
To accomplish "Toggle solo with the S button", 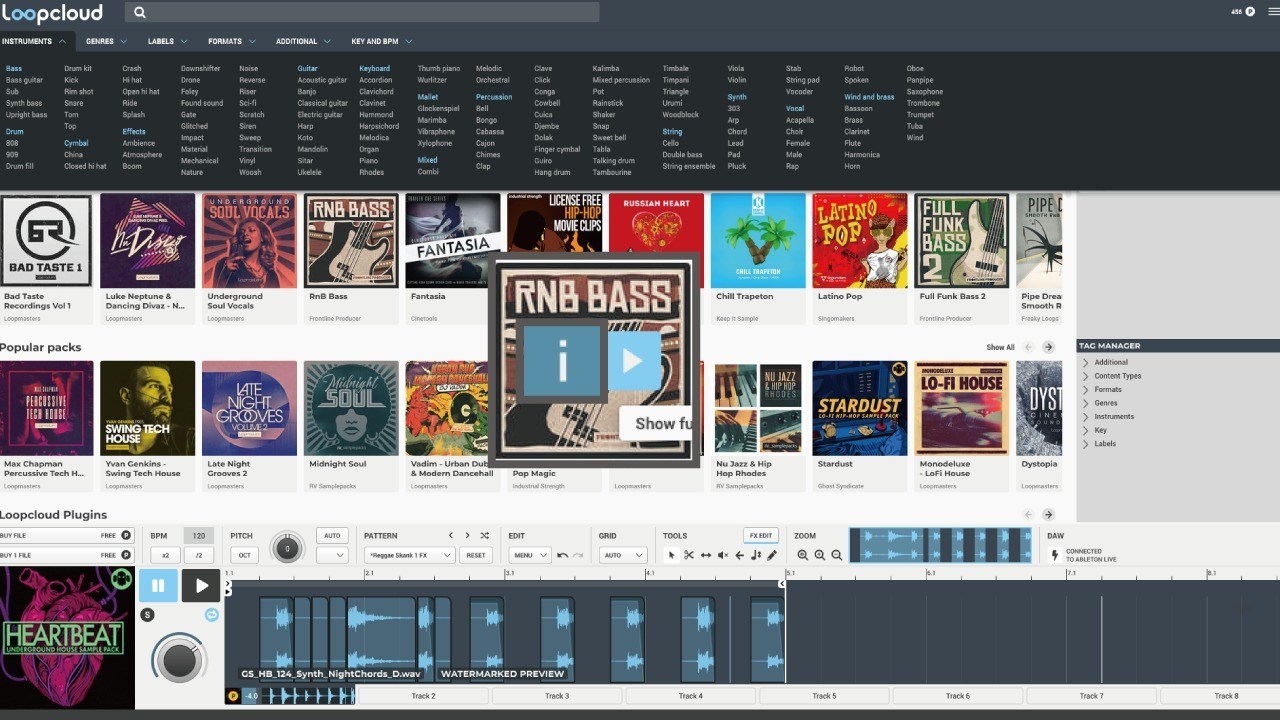I will [x=147, y=615].
